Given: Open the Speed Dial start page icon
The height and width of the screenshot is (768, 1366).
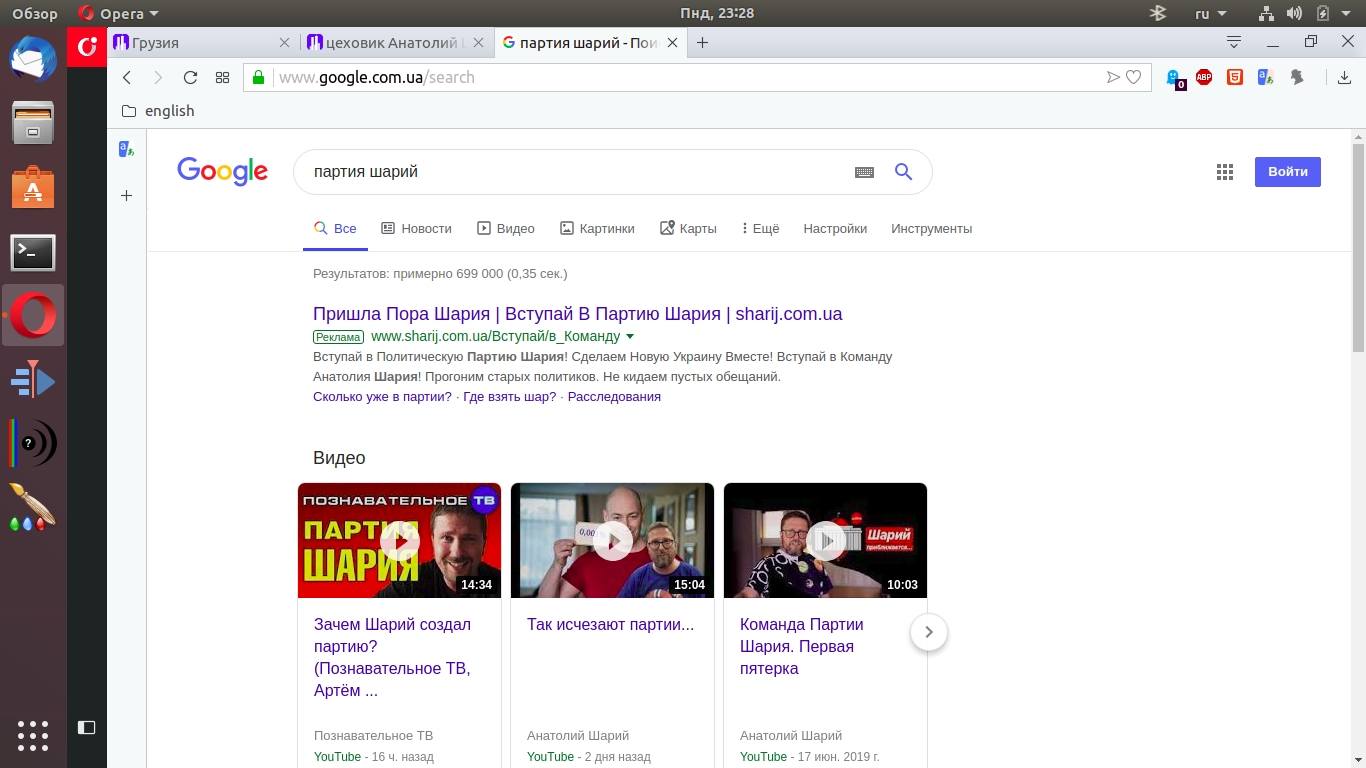Looking at the screenshot, I should [222, 77].
